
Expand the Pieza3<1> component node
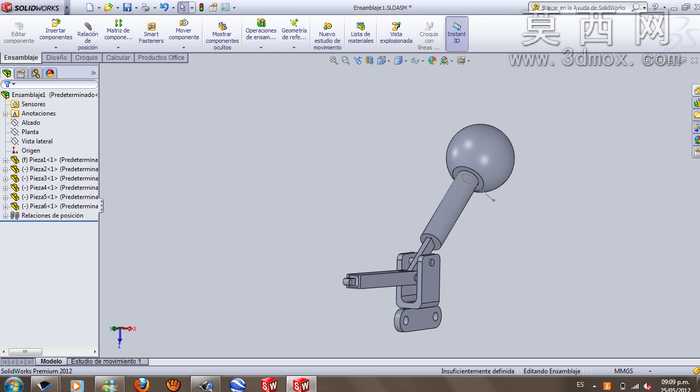[x=5, y=179]
